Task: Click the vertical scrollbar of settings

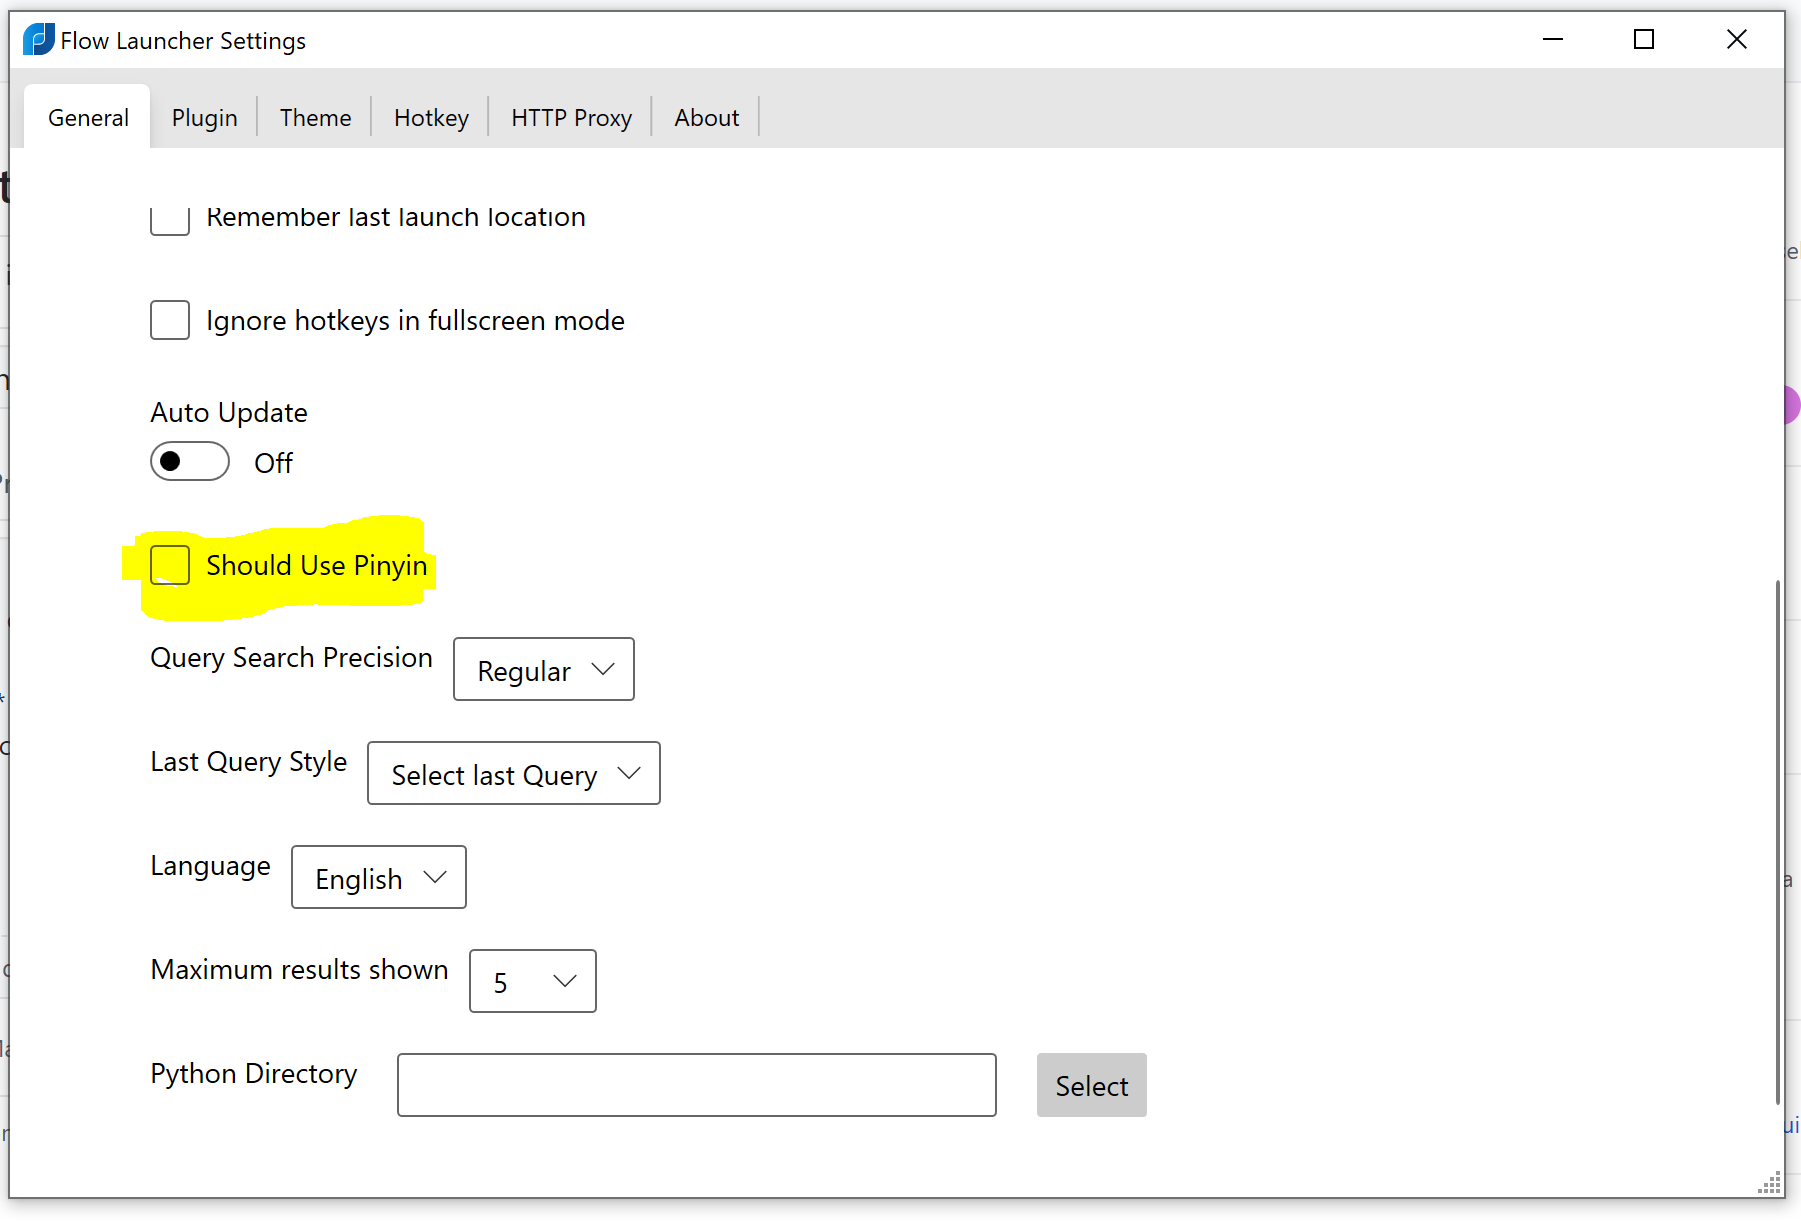Action: [1778, 842]
